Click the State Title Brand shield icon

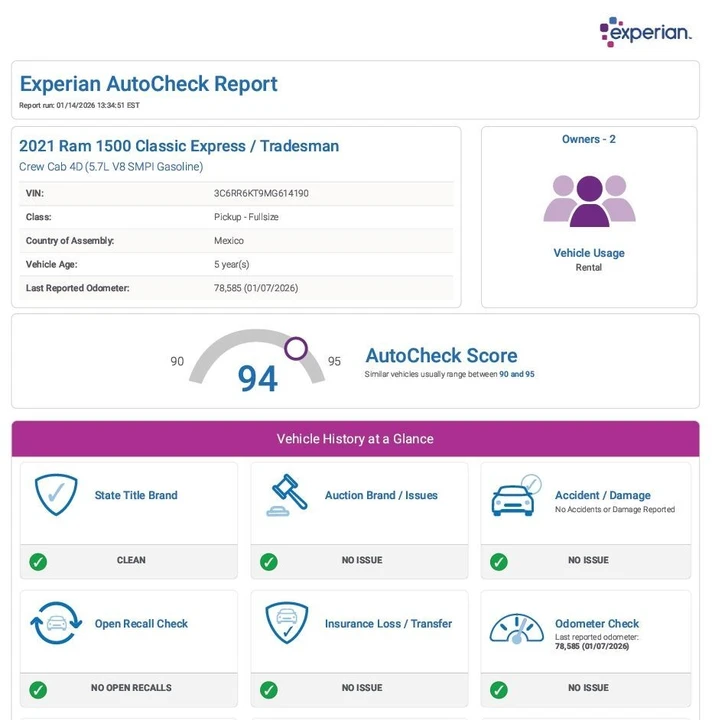tap(56, 495)
